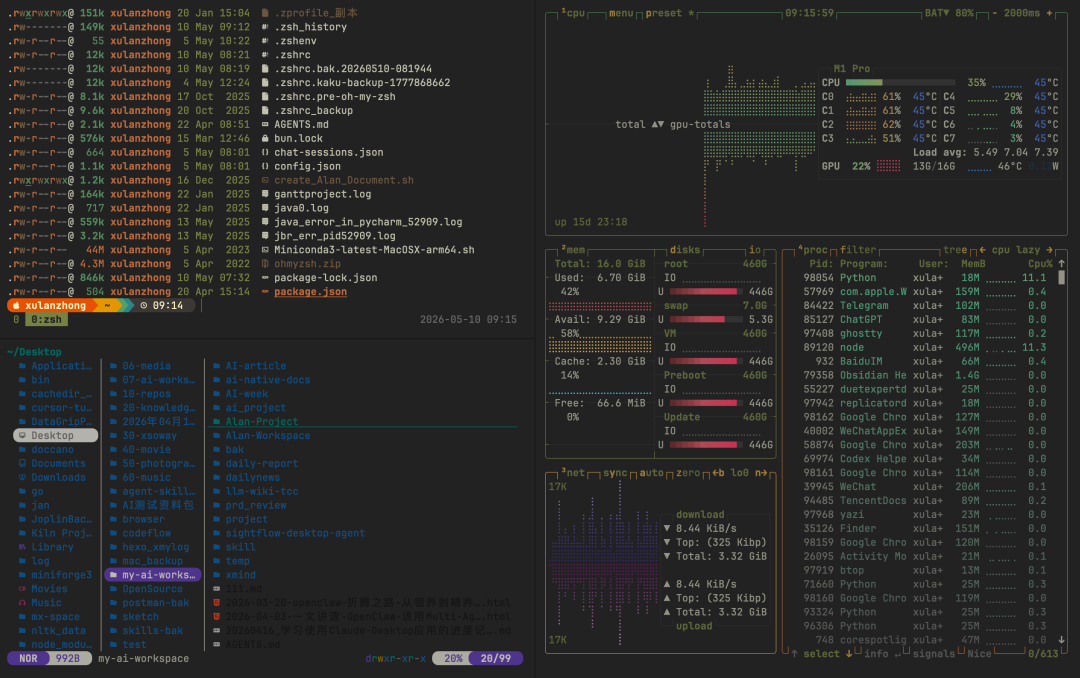This screenshot has width=1080, height=678.
Task: Click the process list scrollbar thumb
Action: (x=1061, y=277)
